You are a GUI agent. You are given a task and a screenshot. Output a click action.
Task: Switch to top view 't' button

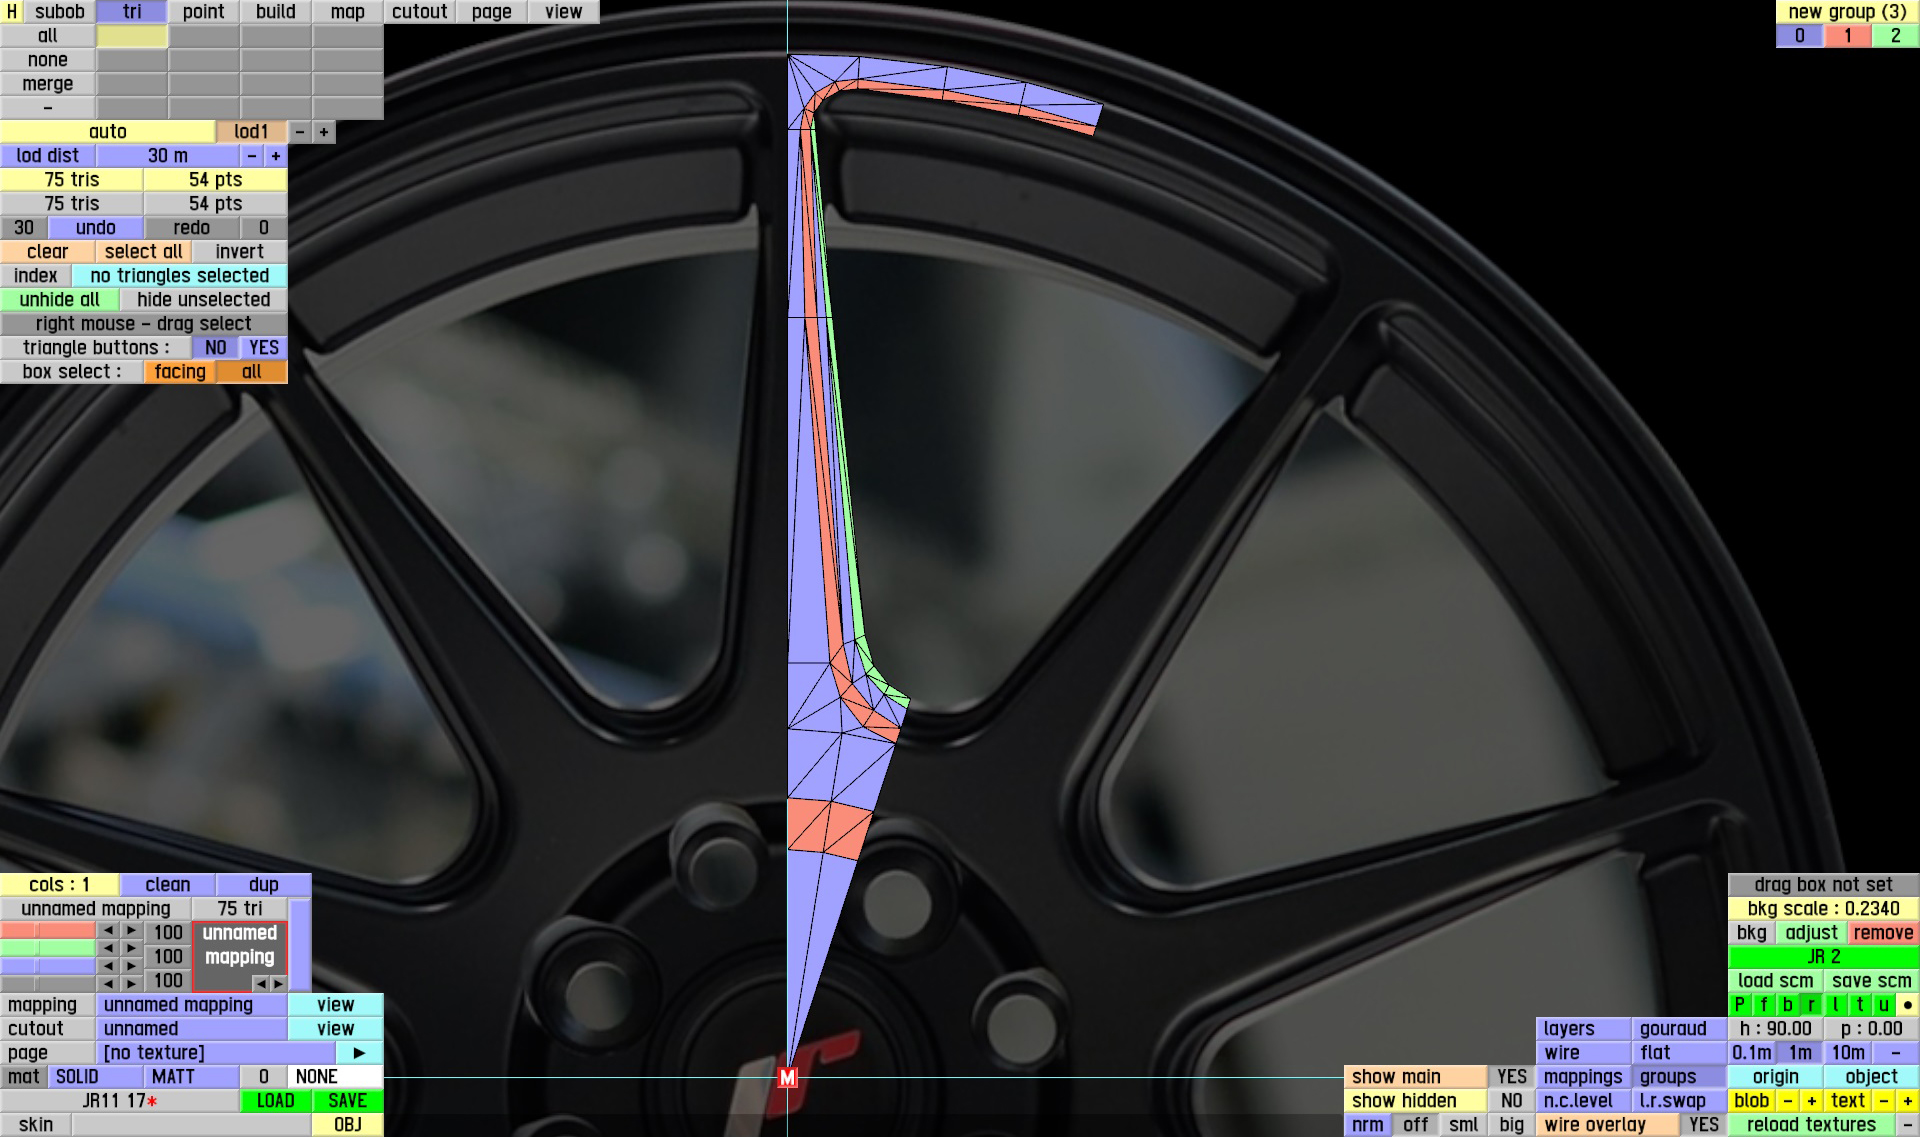coord(1859,1005)
